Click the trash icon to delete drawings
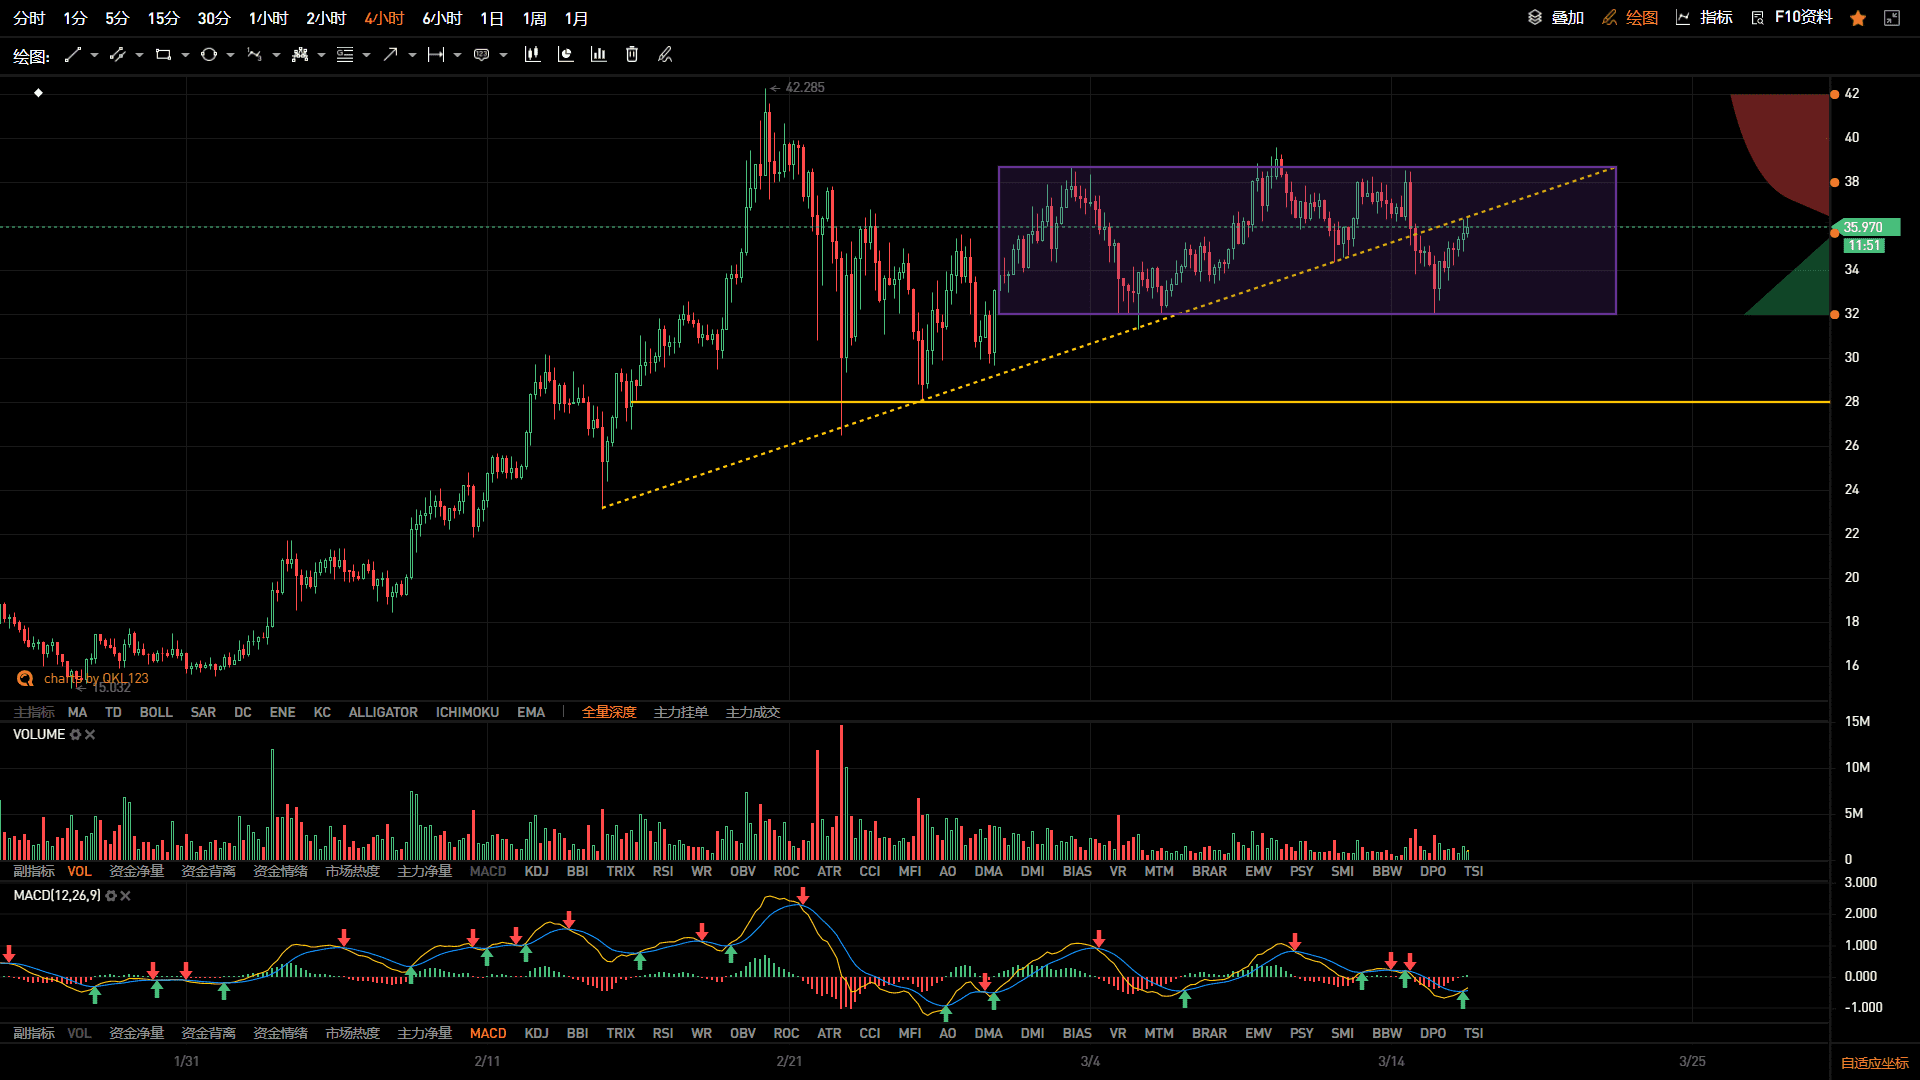The height and width of the screenshot is (1080, 1920). tap(632, 55)
